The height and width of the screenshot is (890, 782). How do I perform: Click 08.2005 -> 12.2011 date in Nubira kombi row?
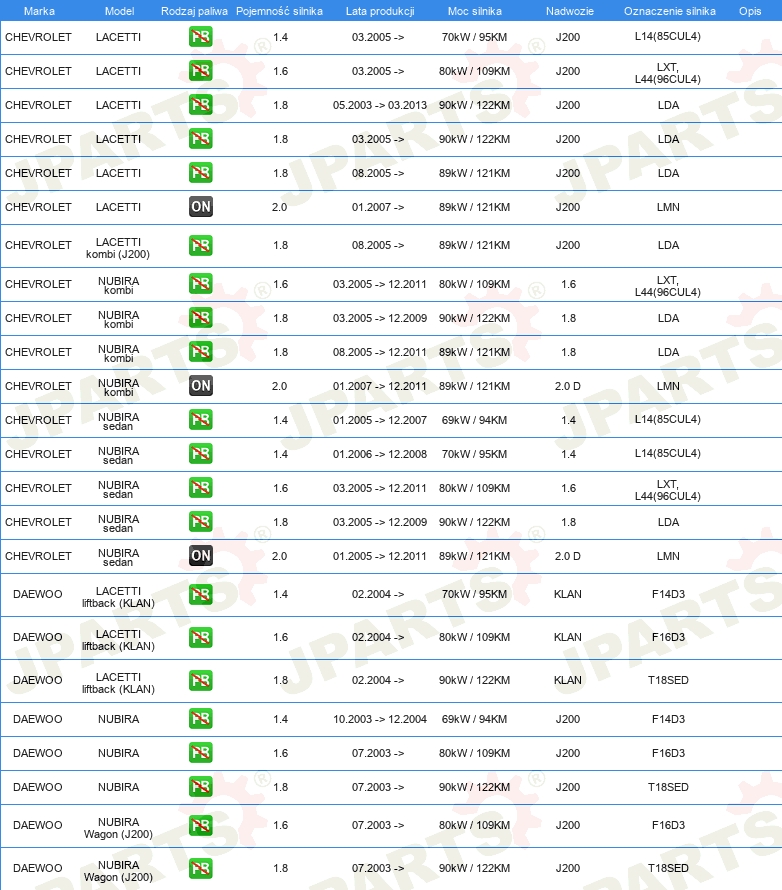point(380,352)
